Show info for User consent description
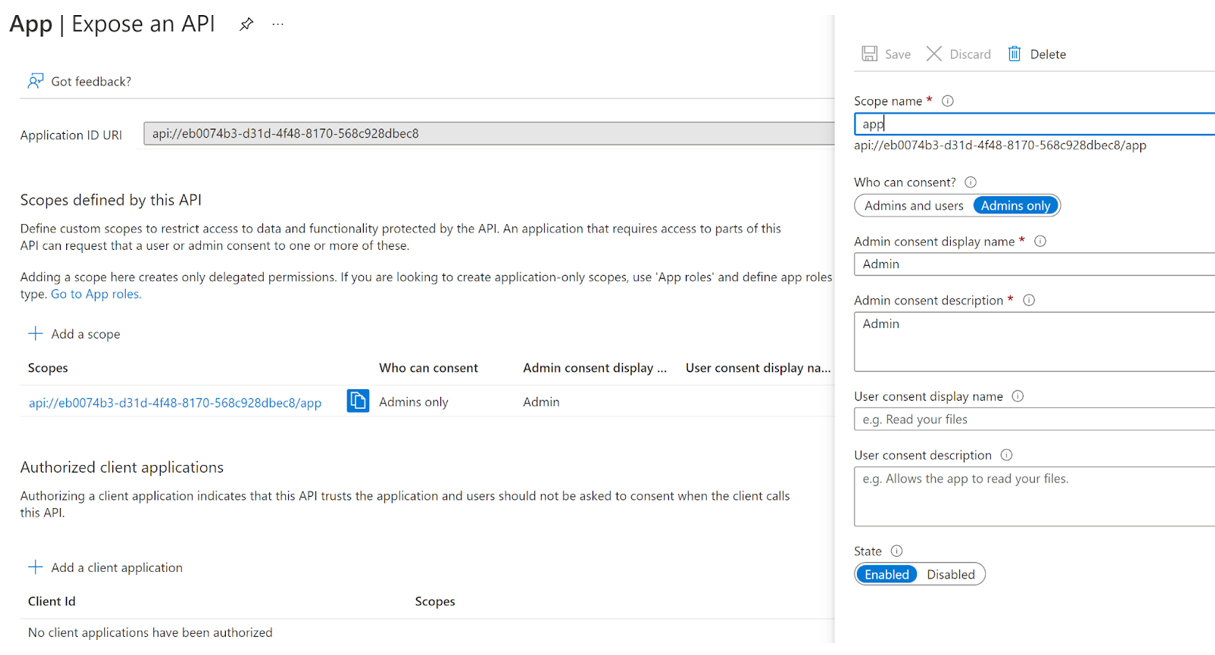The height and width of the screenshot is (655, 1215). tap(1006, 455)
